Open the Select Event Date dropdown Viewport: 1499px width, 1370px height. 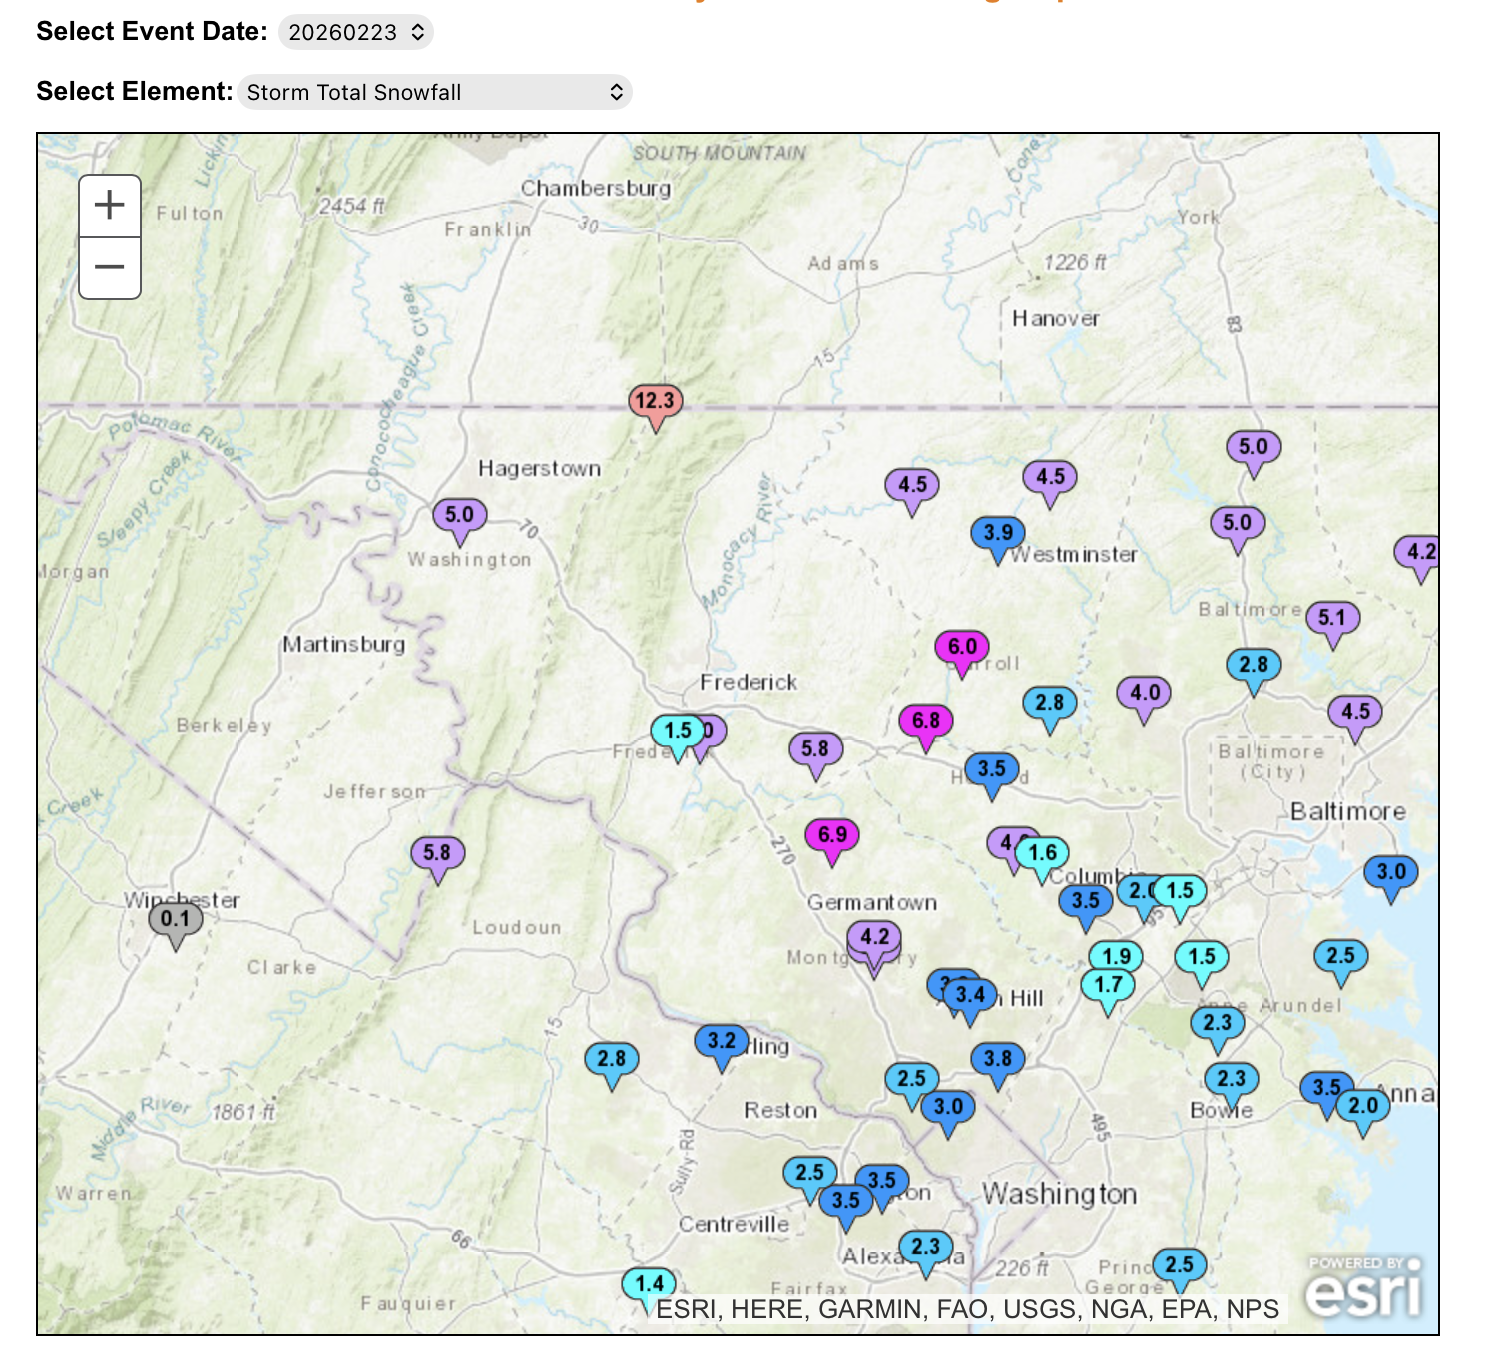coord(355,32)
